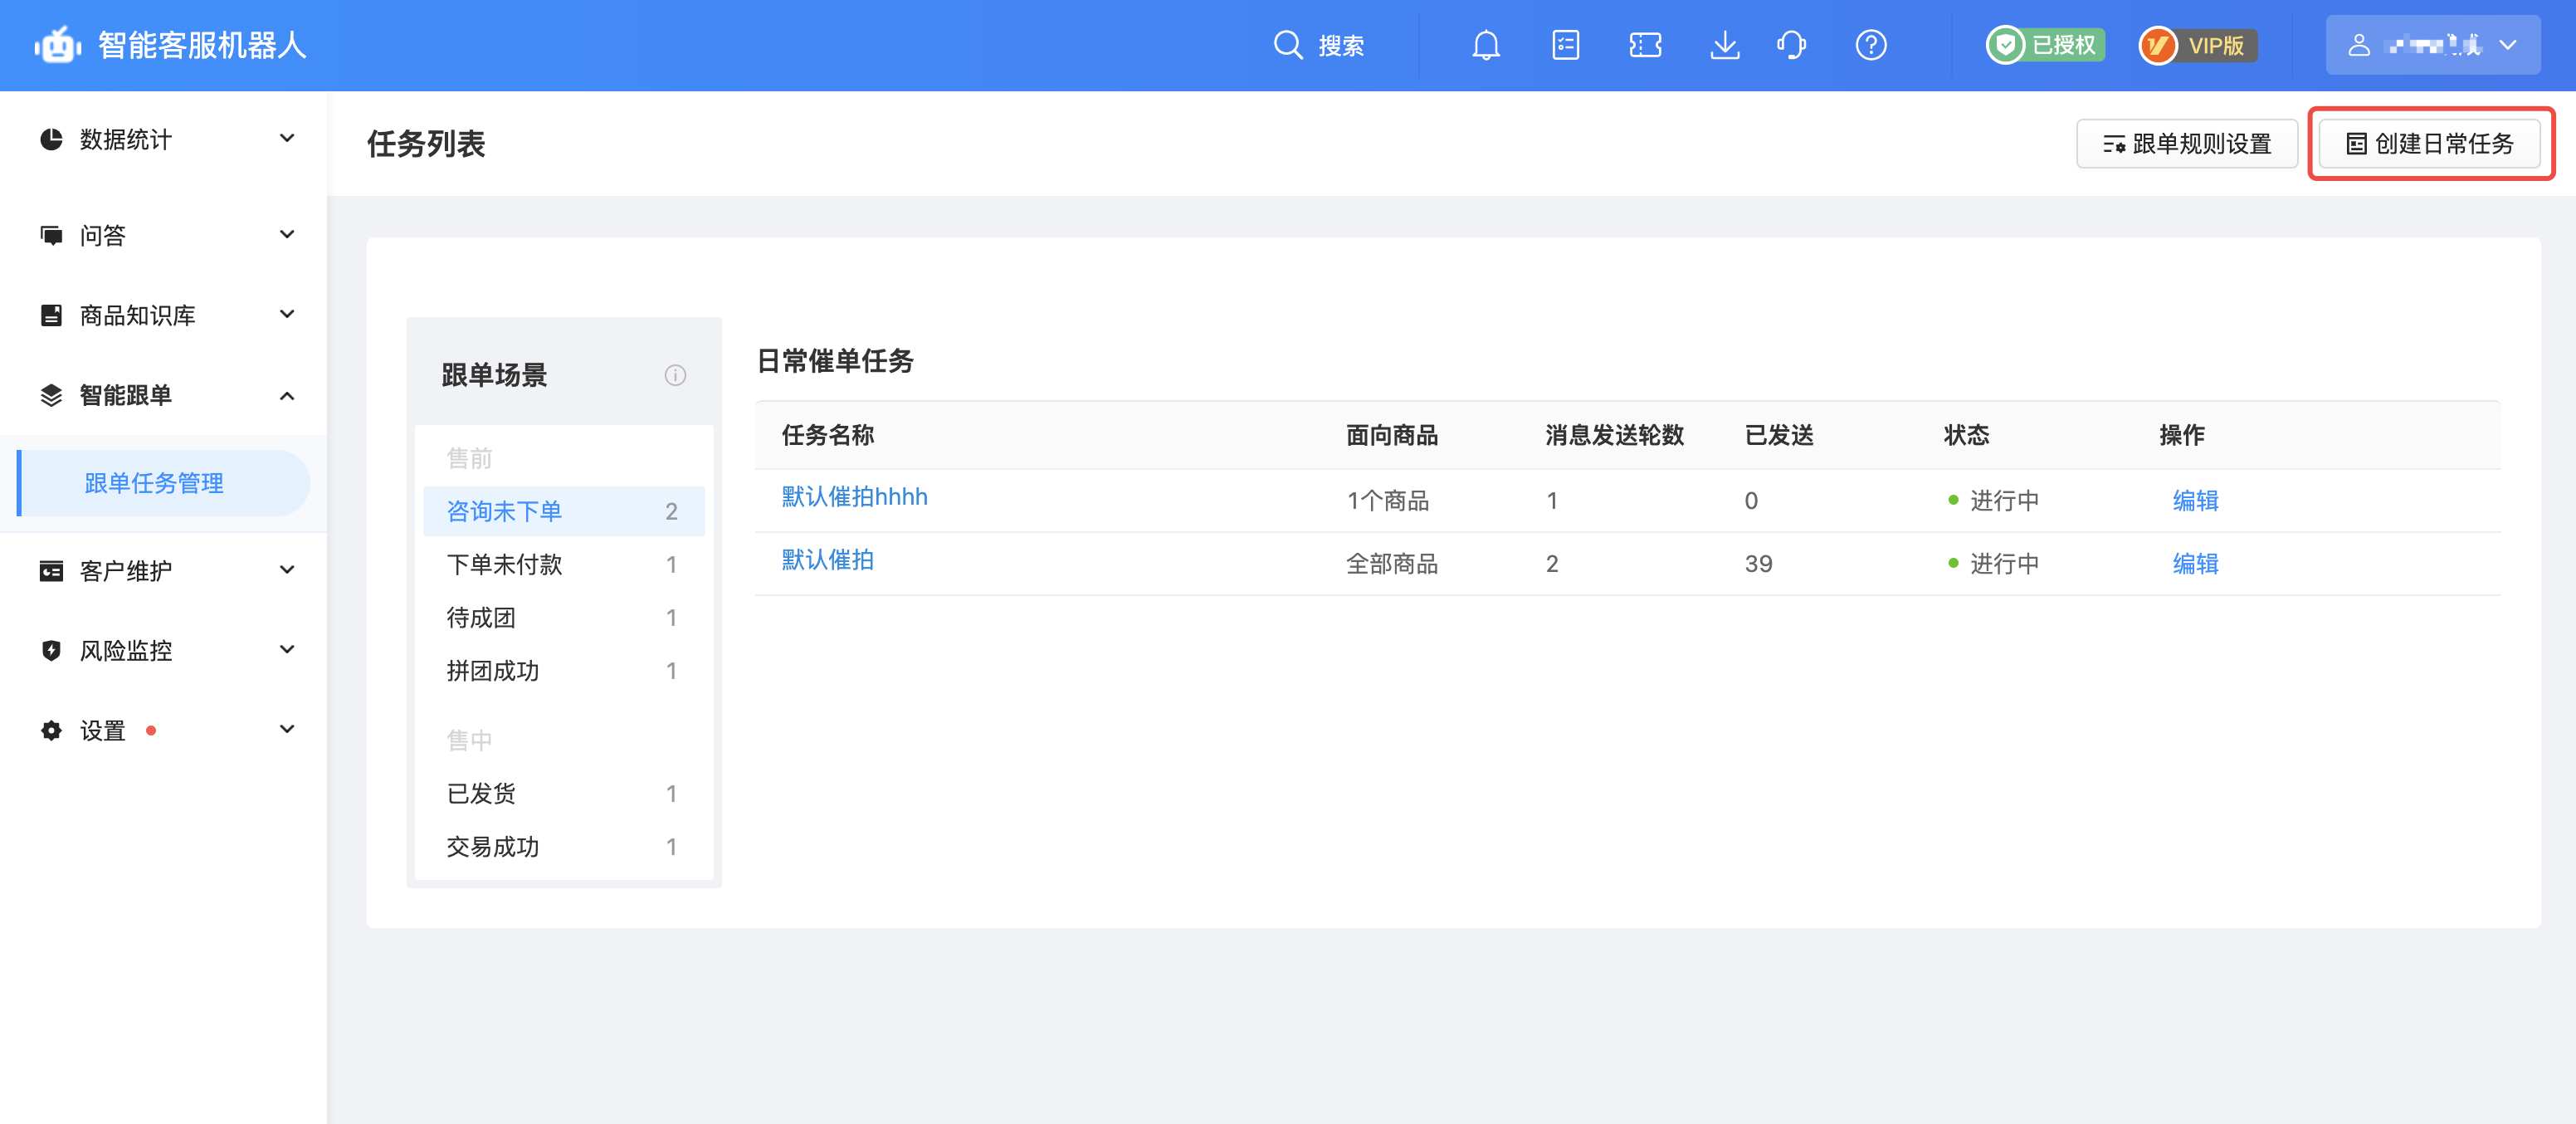Image resolution: width=2576 pixels, height=1124 pixels.
Task: Collapse the 智能跟单 menu chevron
Action: 287,395
